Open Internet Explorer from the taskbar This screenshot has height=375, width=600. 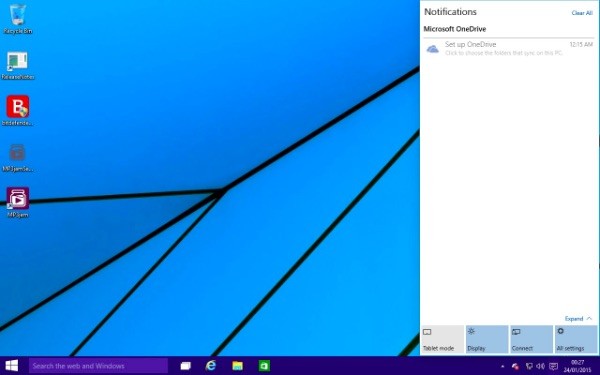click(210, 366)
